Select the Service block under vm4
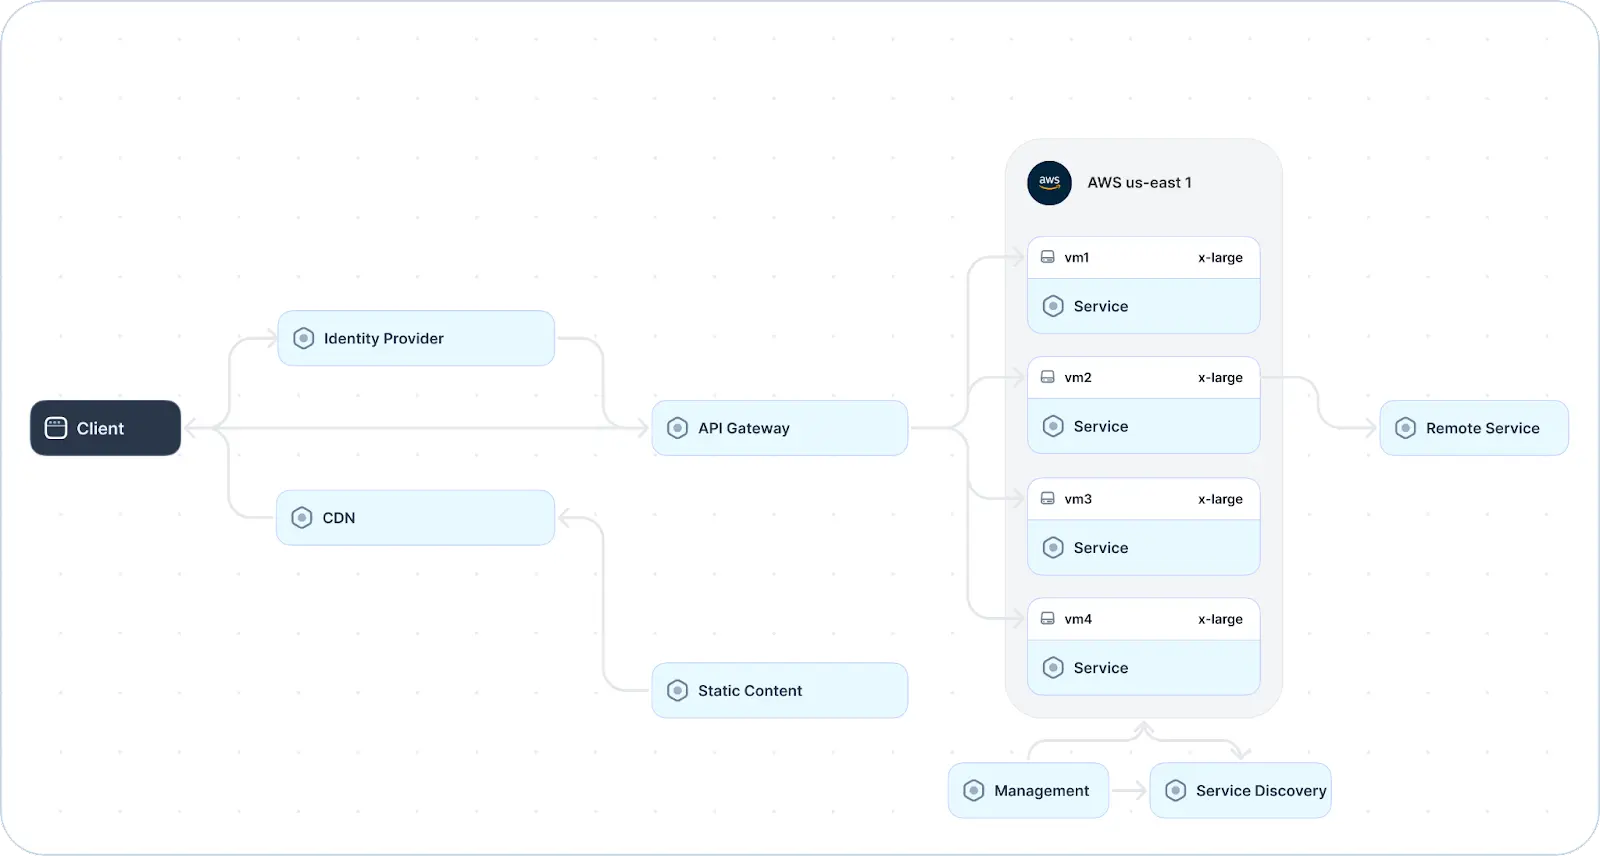 point(1143,668)
